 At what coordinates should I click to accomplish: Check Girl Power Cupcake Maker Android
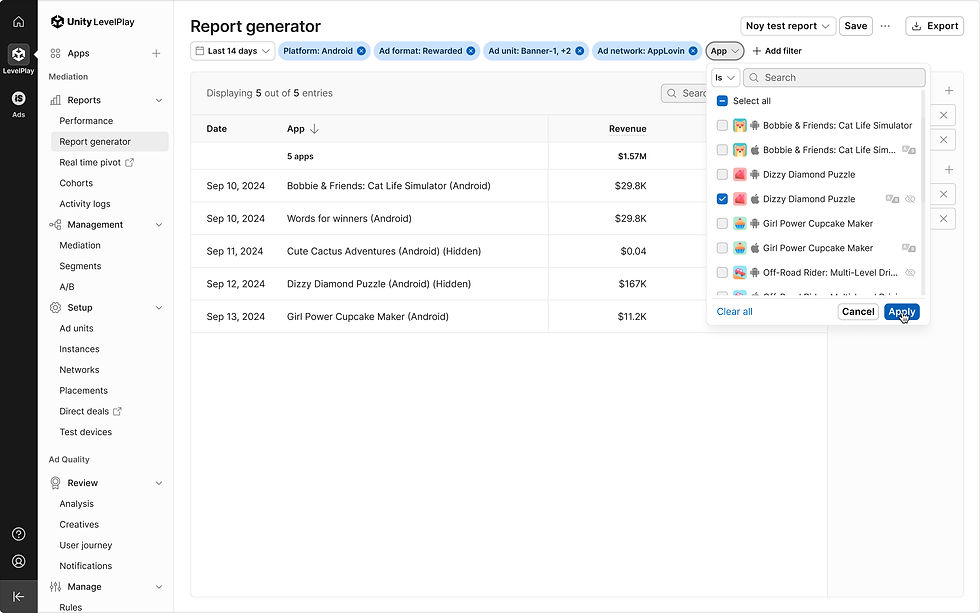click(722, 223)
